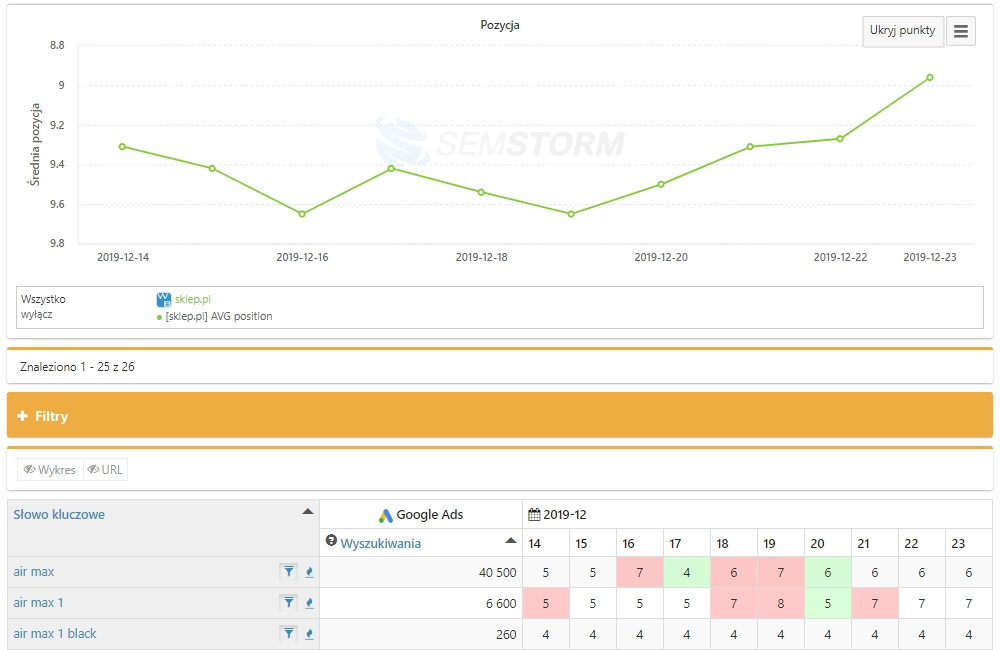Click the 2019-12 calendar header
The image size is (1000, 650).
[x=558, y=515]
